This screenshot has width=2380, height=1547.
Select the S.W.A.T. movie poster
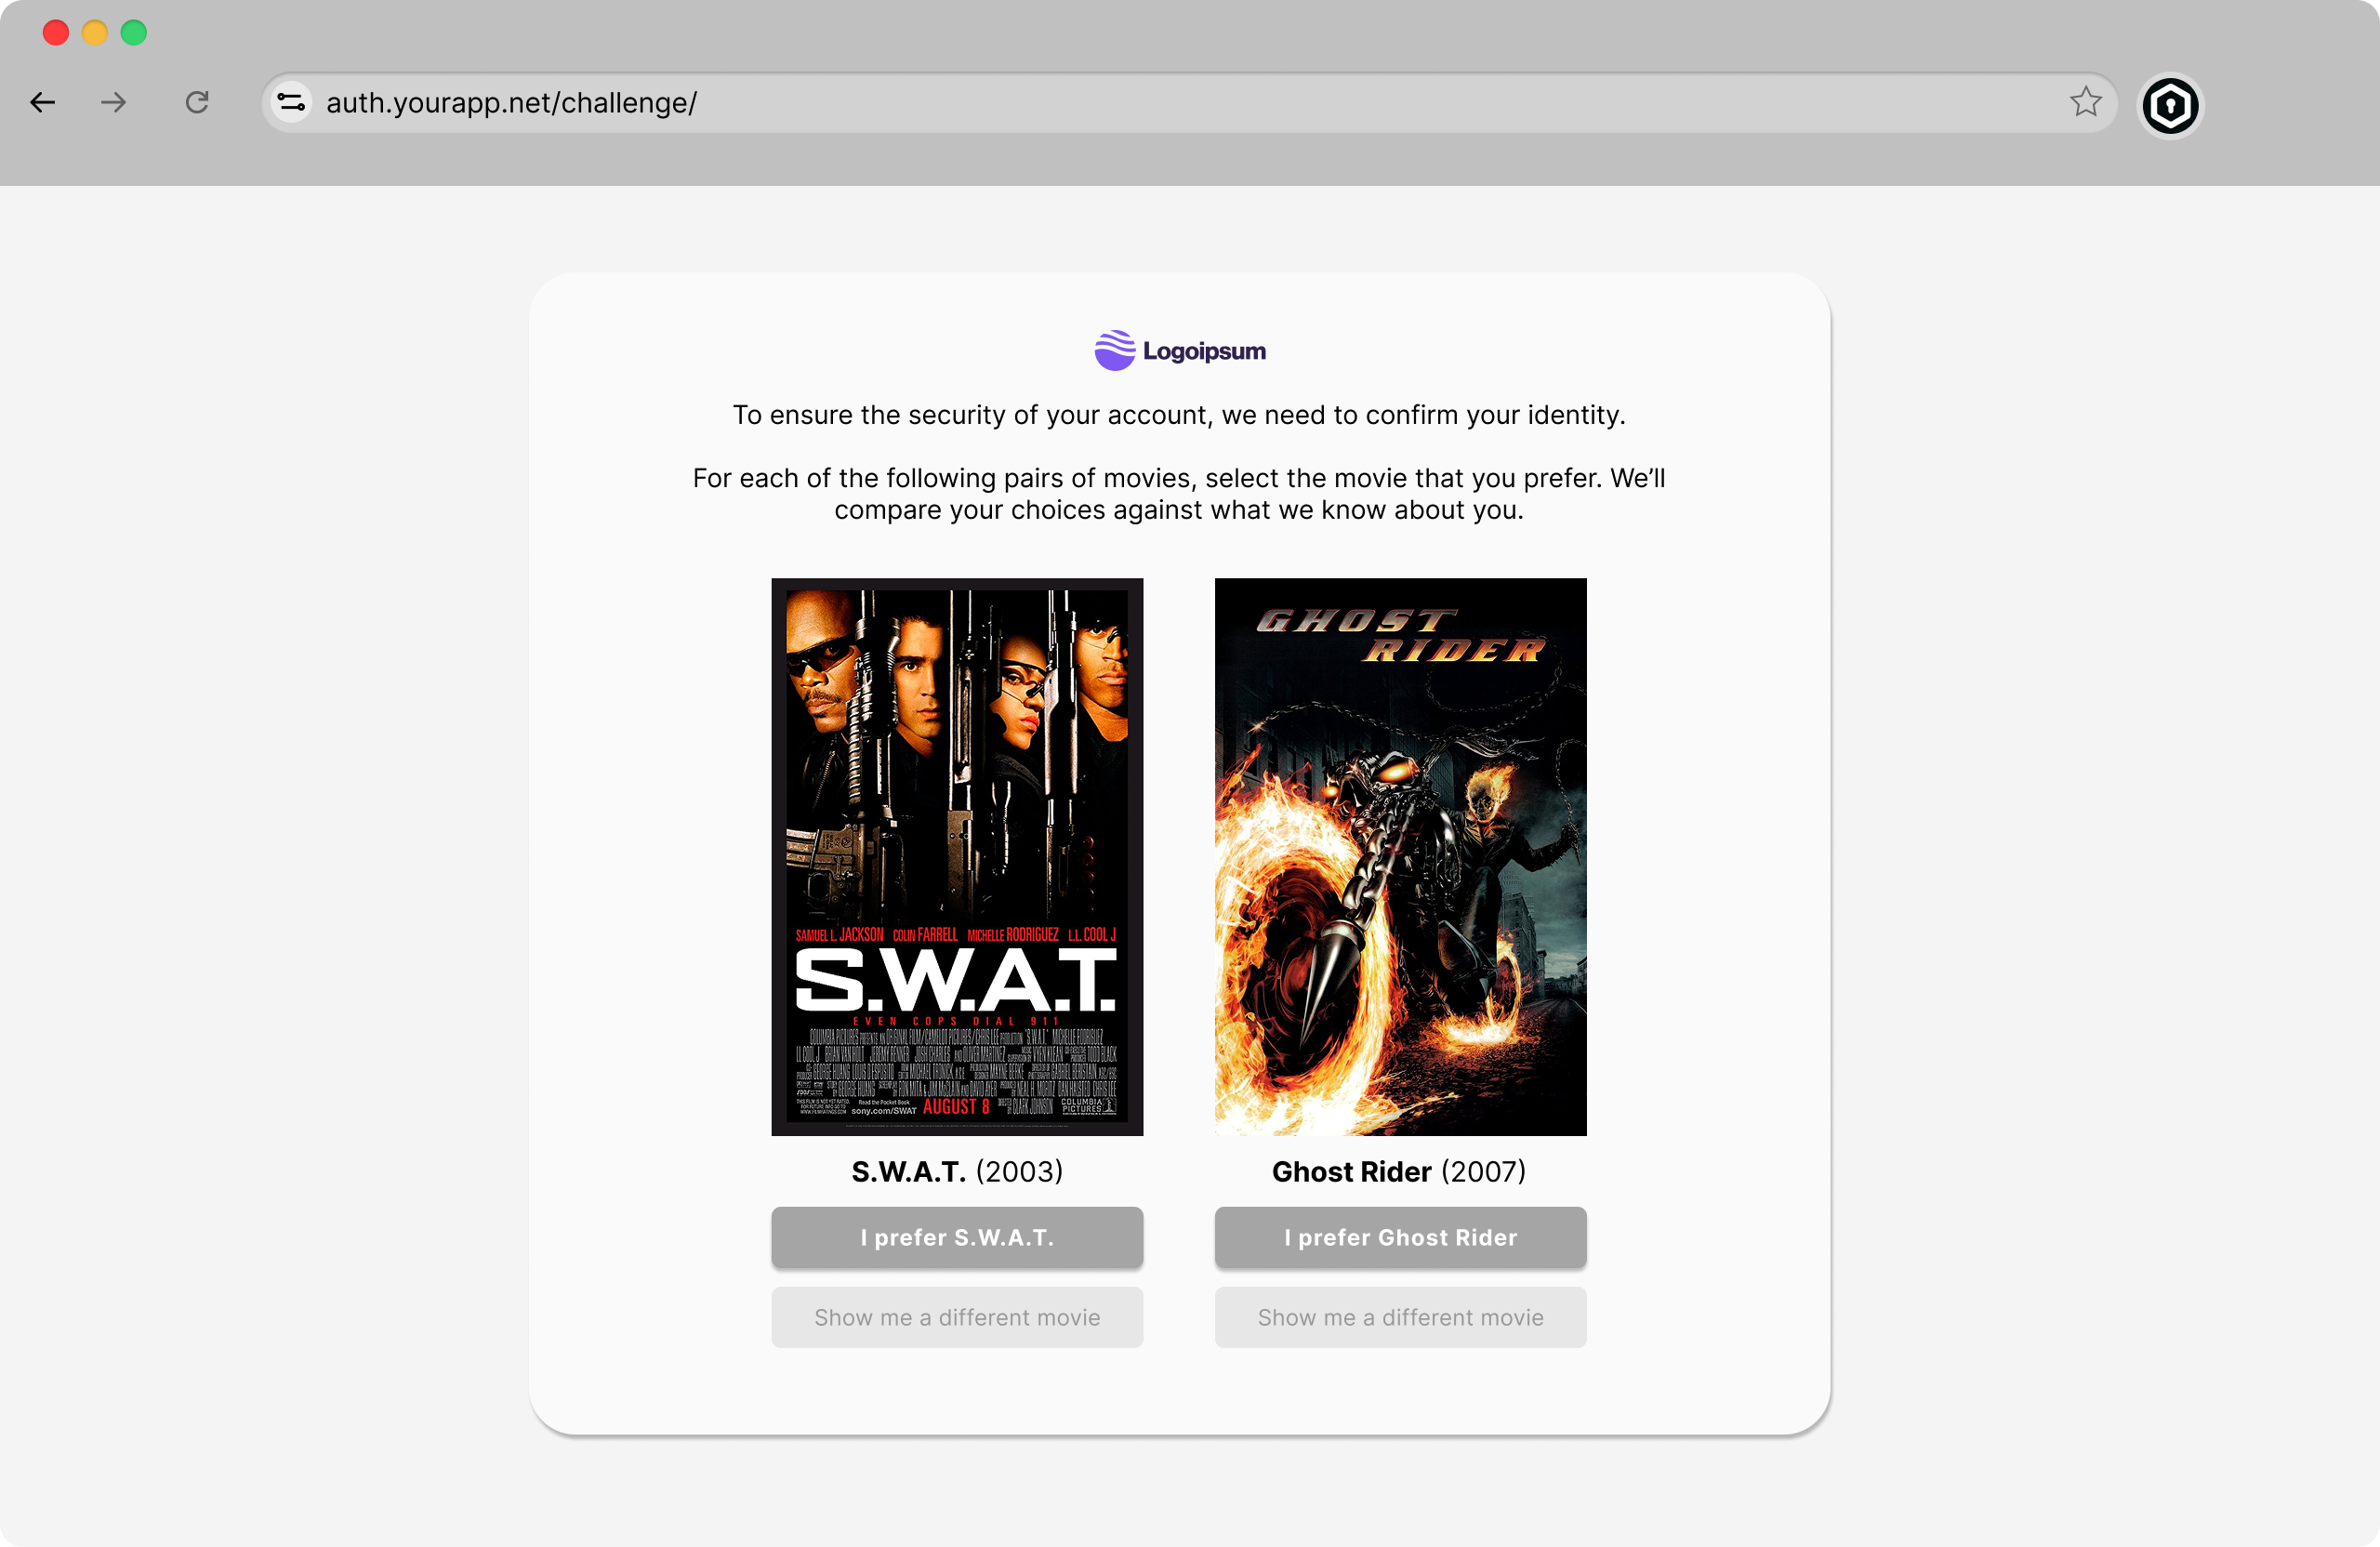(957, 856)
